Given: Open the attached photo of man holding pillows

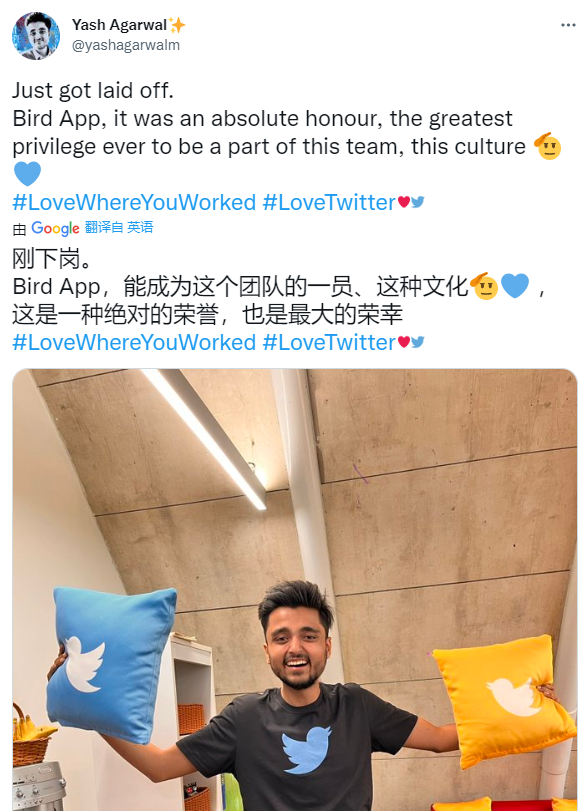Looking at the screenshot, I should 295,590.
